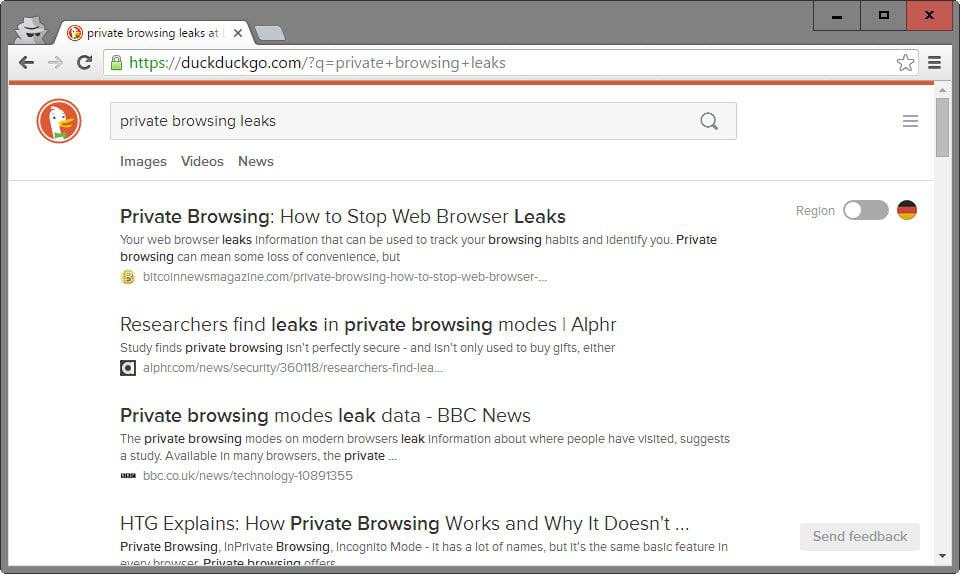Reload the page

tap(84, 62)
